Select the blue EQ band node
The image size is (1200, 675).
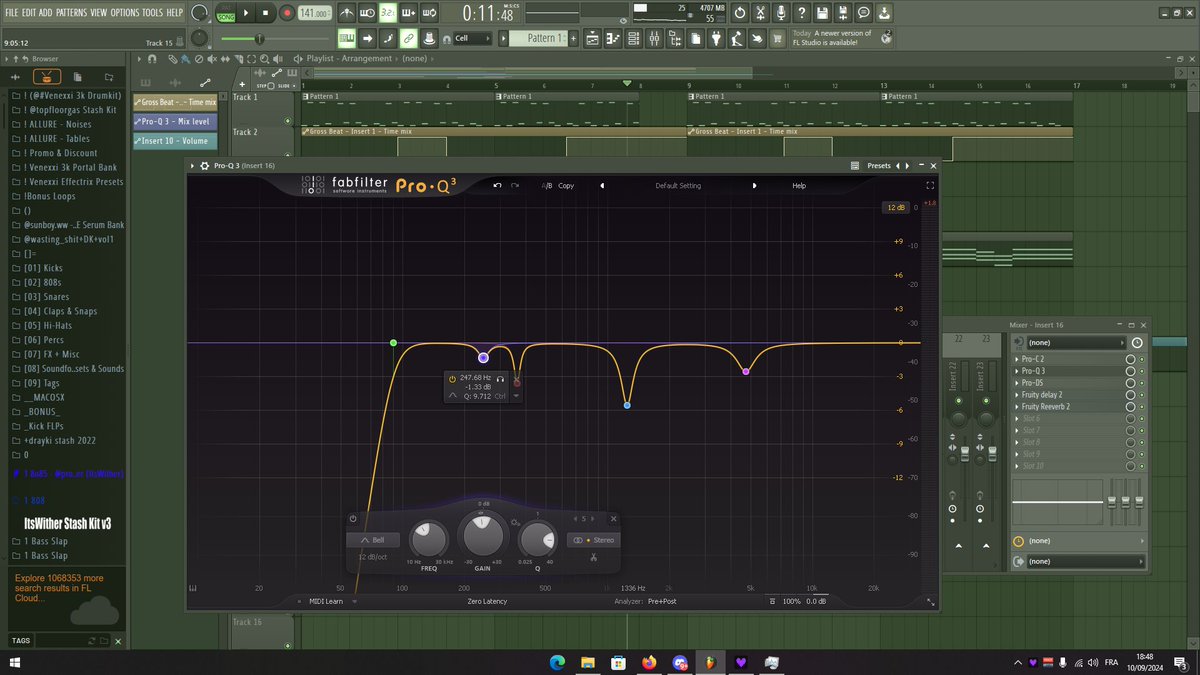click(627, 405)
